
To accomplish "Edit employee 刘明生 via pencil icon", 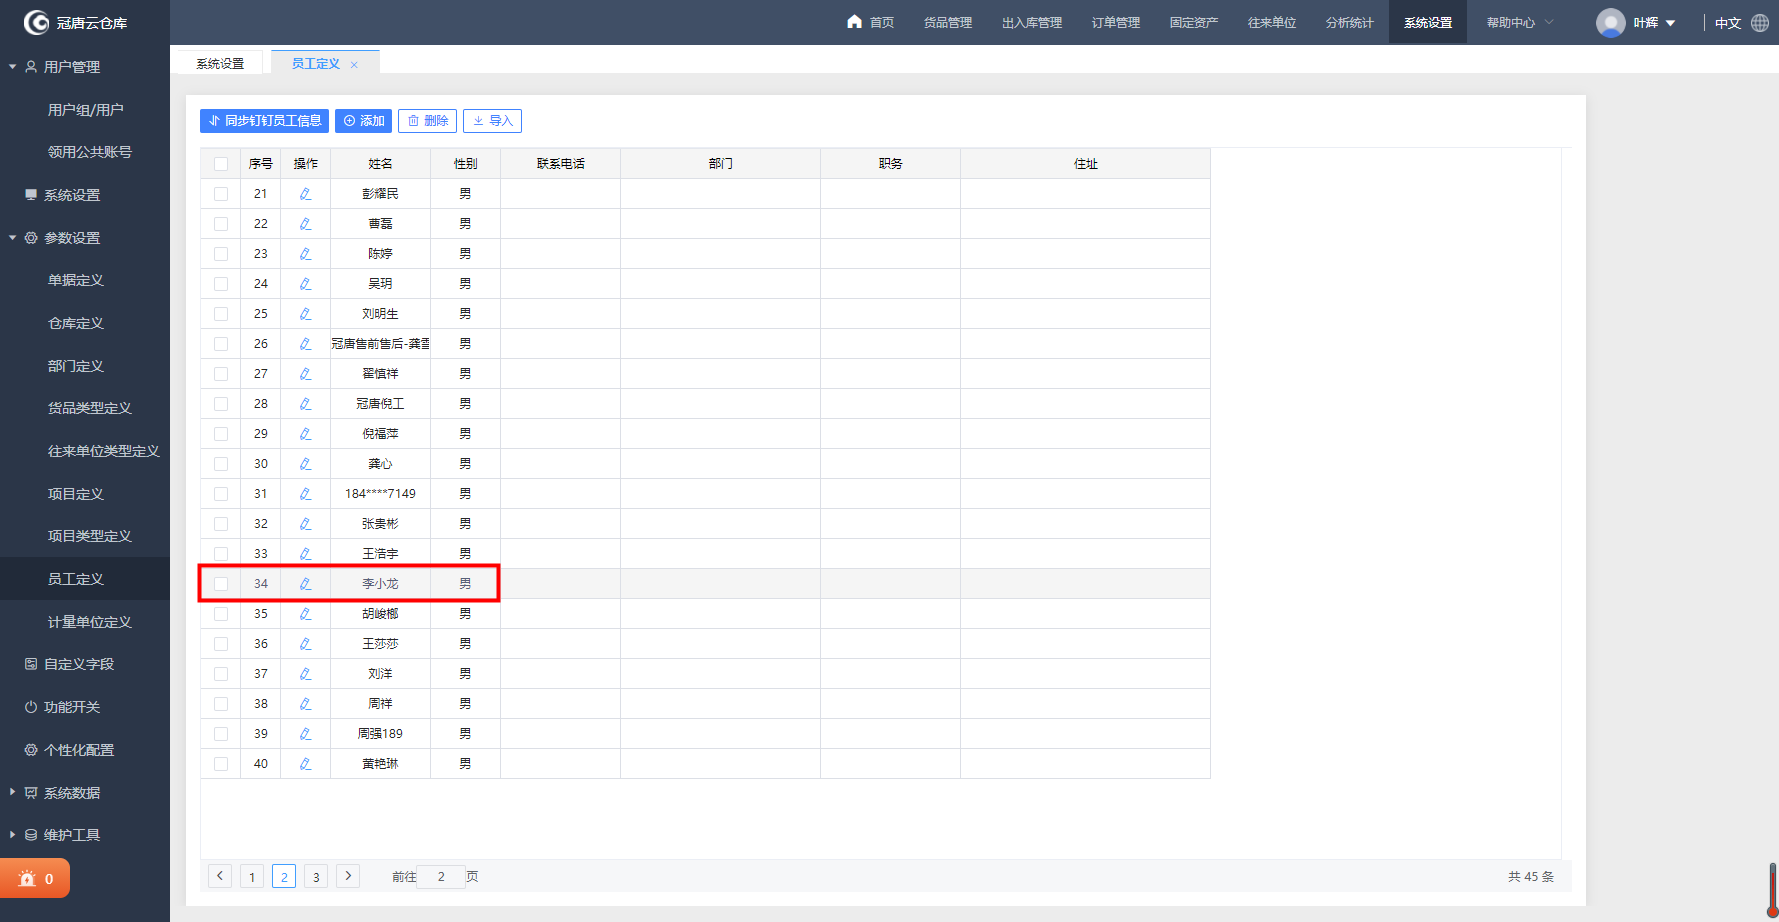I will [x=305, y=314].
